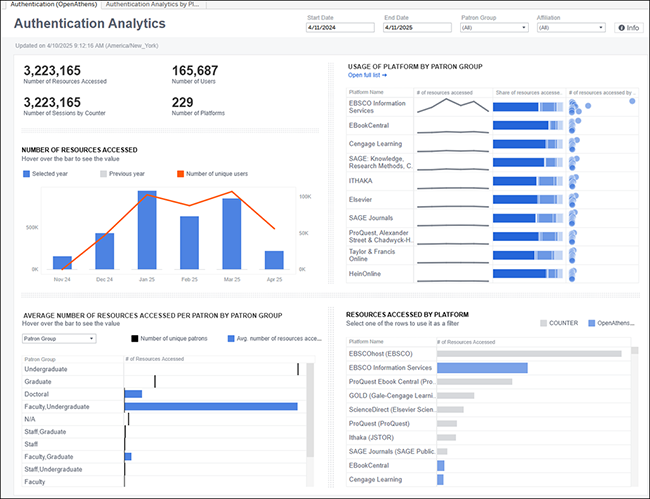Open the Patron Group dropdown above the patron table
Screen dimensions: 650x499
point(59,339)
